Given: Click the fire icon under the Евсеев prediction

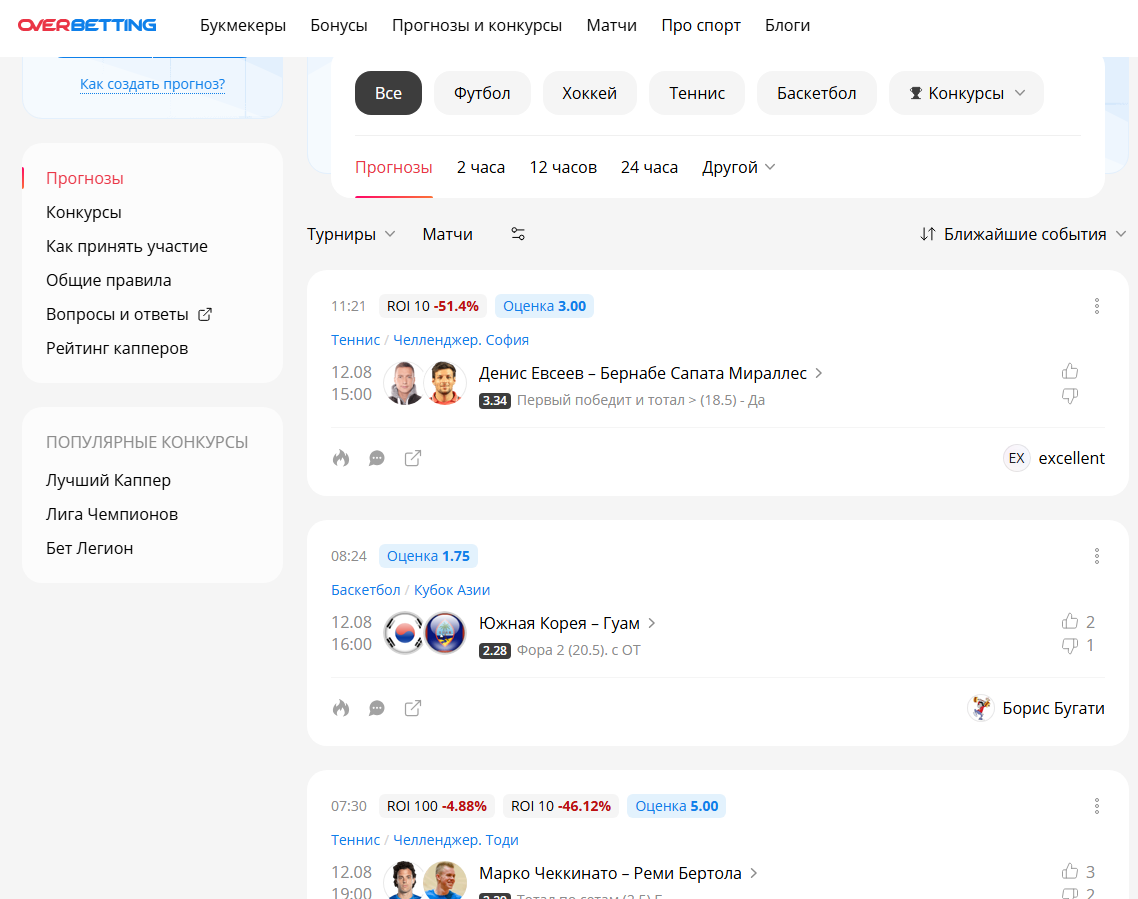Looking at the screenshot, I should (341, 457).
